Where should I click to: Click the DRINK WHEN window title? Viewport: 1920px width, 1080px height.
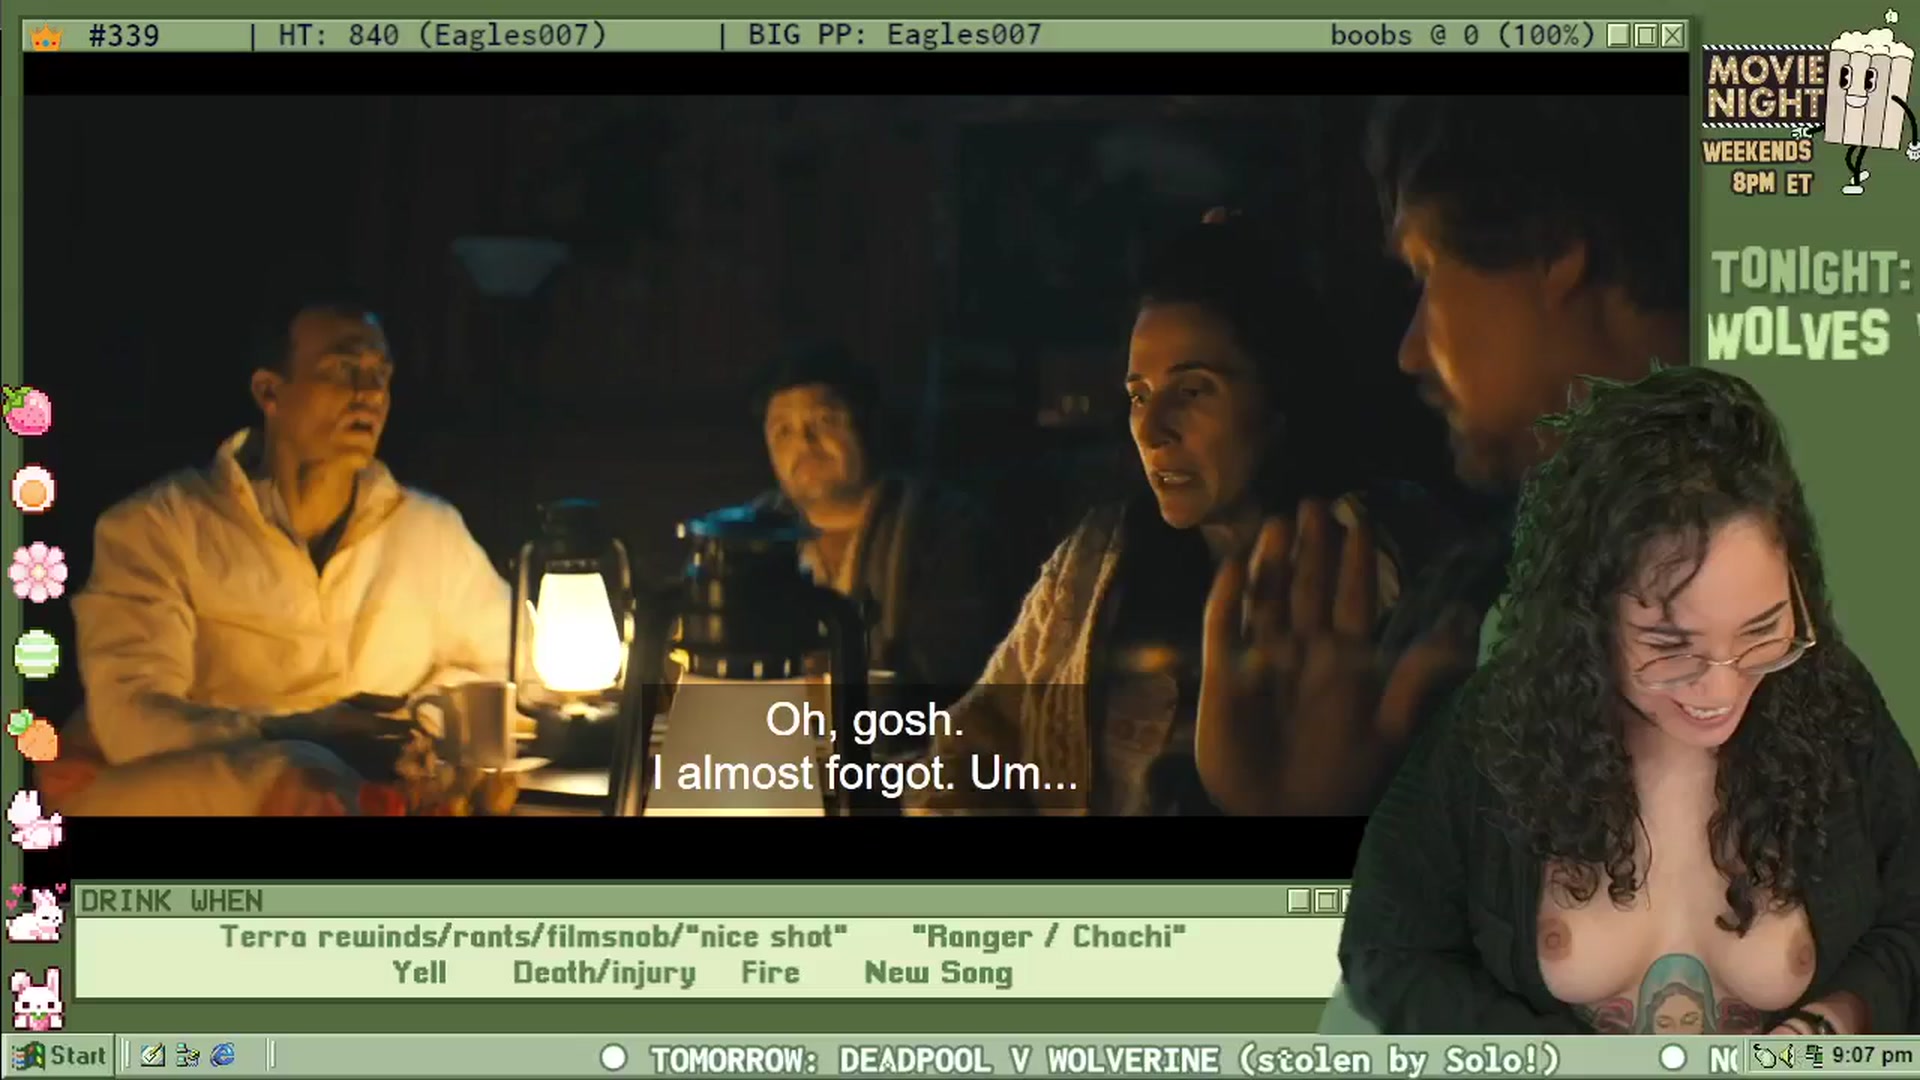tap(171, 901)
